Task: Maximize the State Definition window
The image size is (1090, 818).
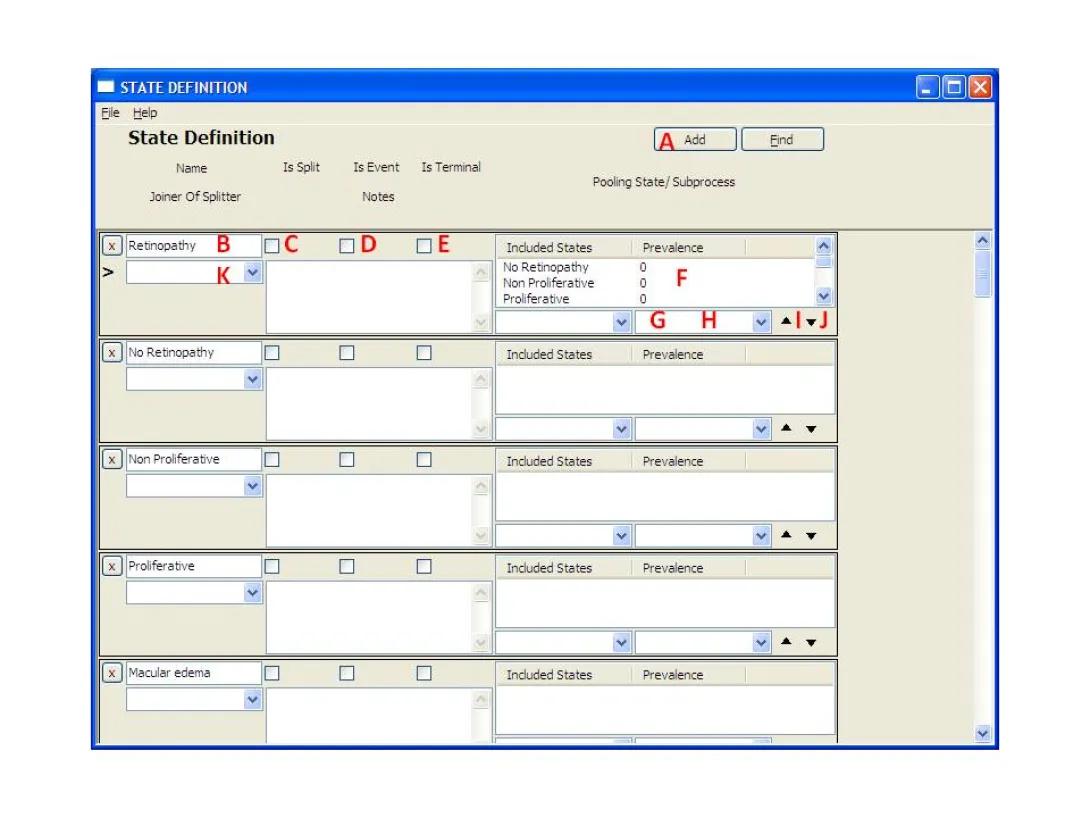Action: [x=954, y=88]
